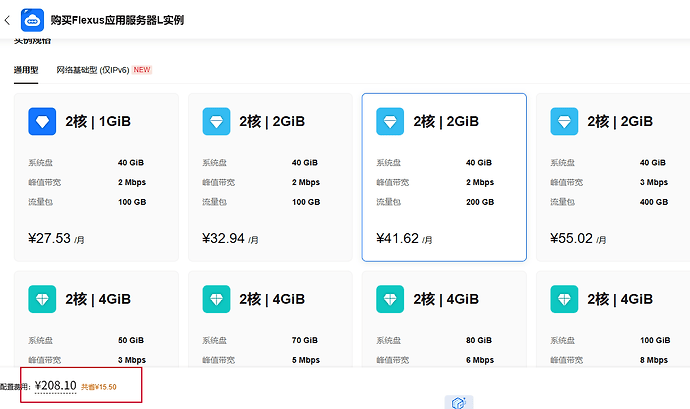Click the green diamond icon of the 100 GiB plan

(x=564, y=299)
